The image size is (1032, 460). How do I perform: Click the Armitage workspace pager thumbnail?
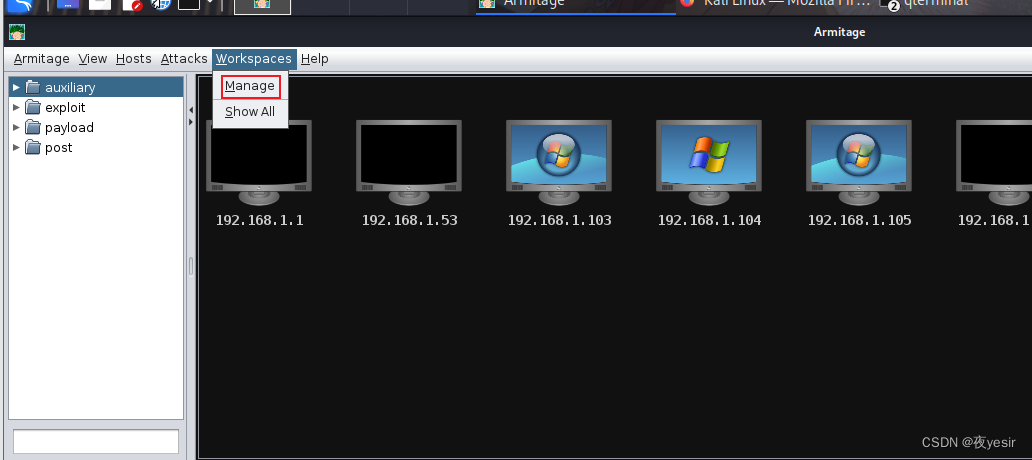click(x=263, y=7)
